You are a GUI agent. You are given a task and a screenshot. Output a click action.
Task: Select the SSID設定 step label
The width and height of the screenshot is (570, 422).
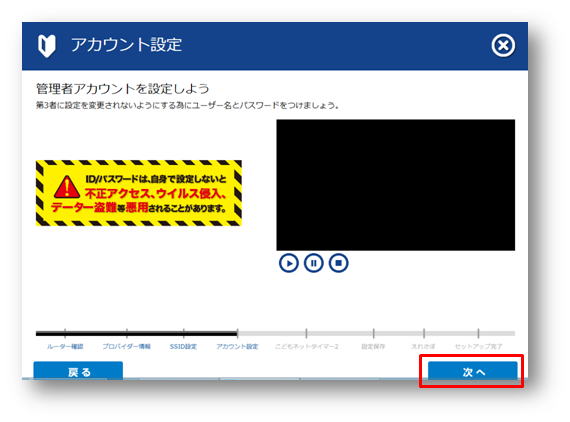pos(183,347)
